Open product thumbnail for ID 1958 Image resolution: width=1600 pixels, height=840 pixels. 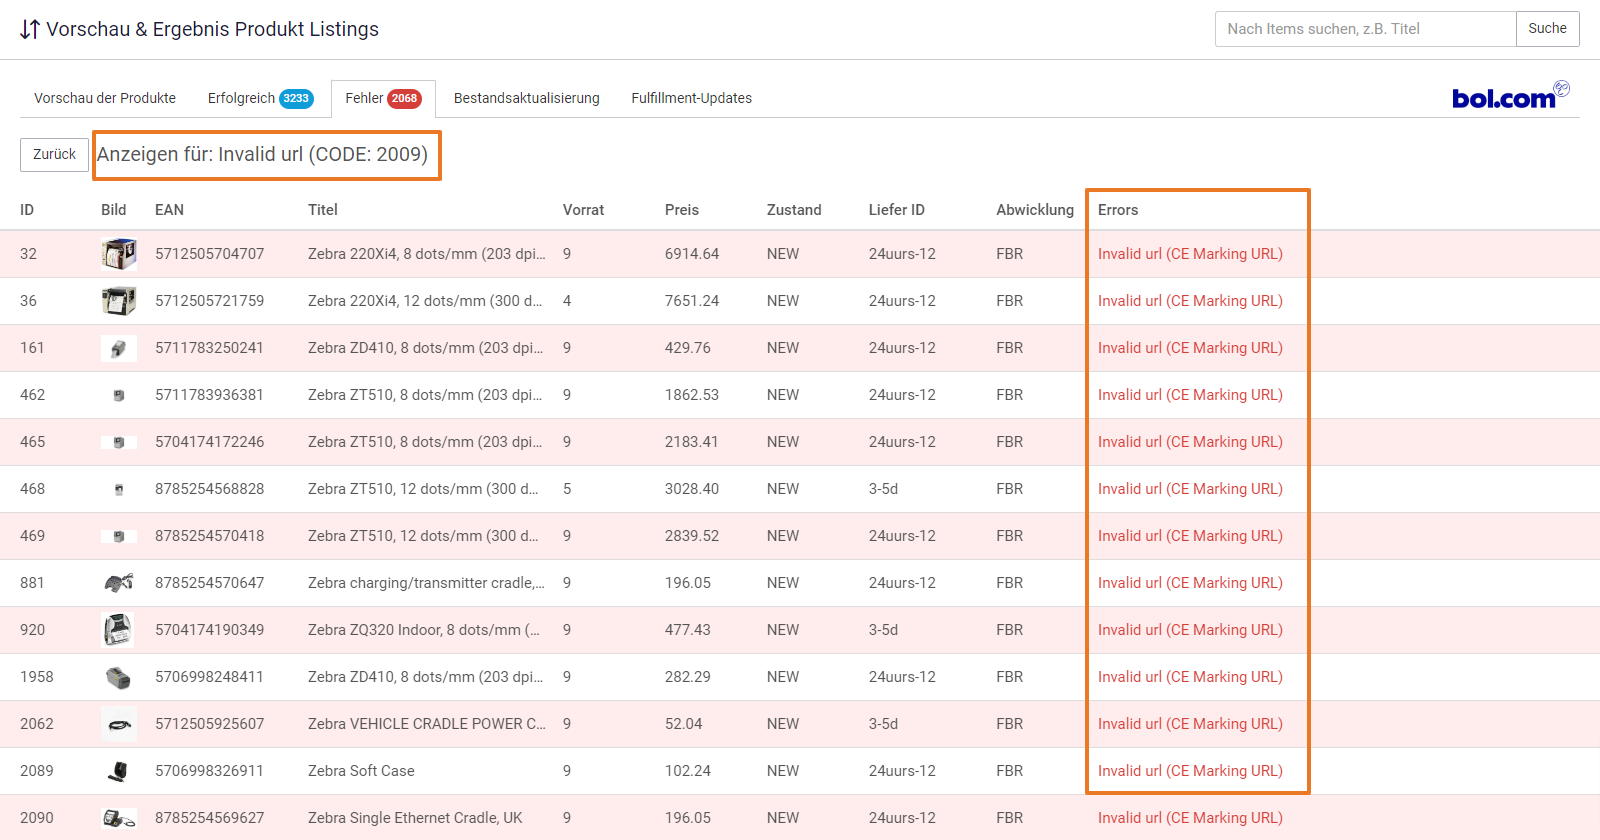point(119,677)
